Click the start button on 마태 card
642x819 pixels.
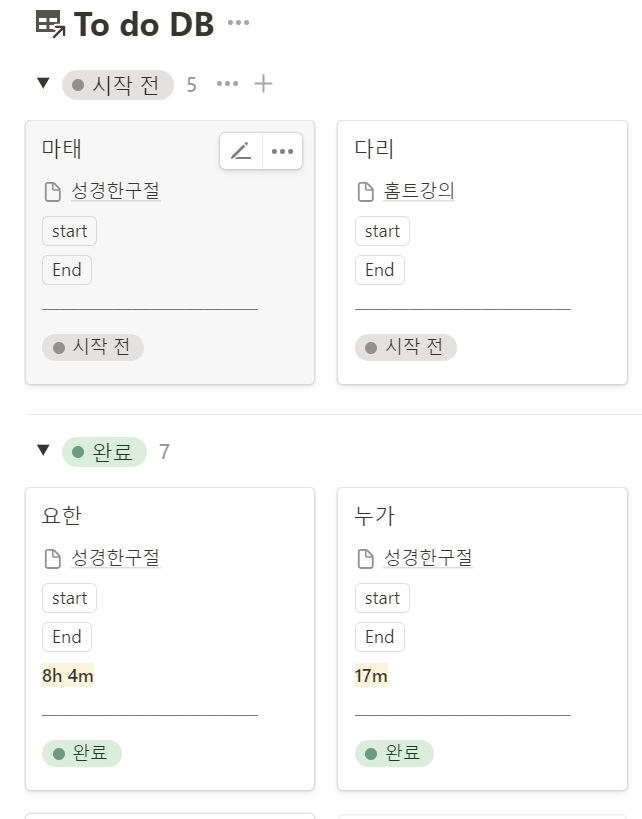(69, 231)
